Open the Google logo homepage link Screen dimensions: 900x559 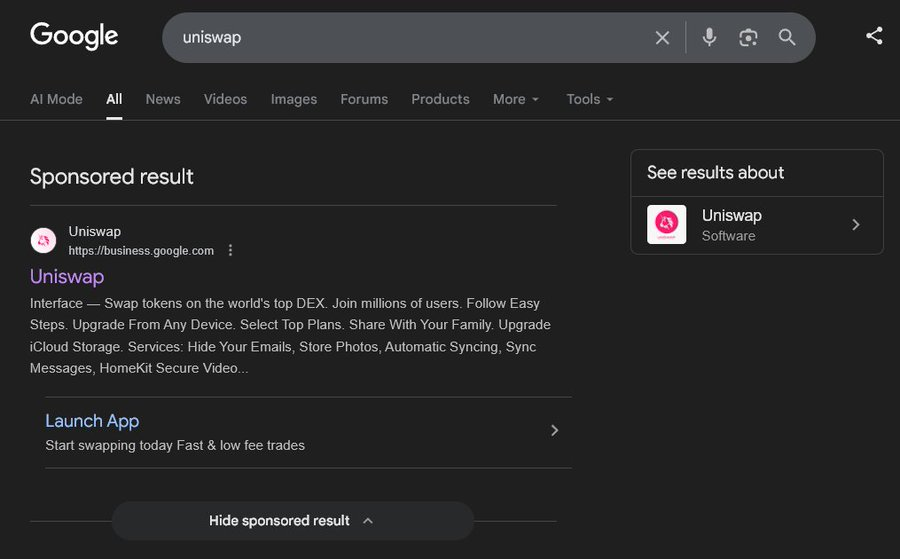[74, 36]
